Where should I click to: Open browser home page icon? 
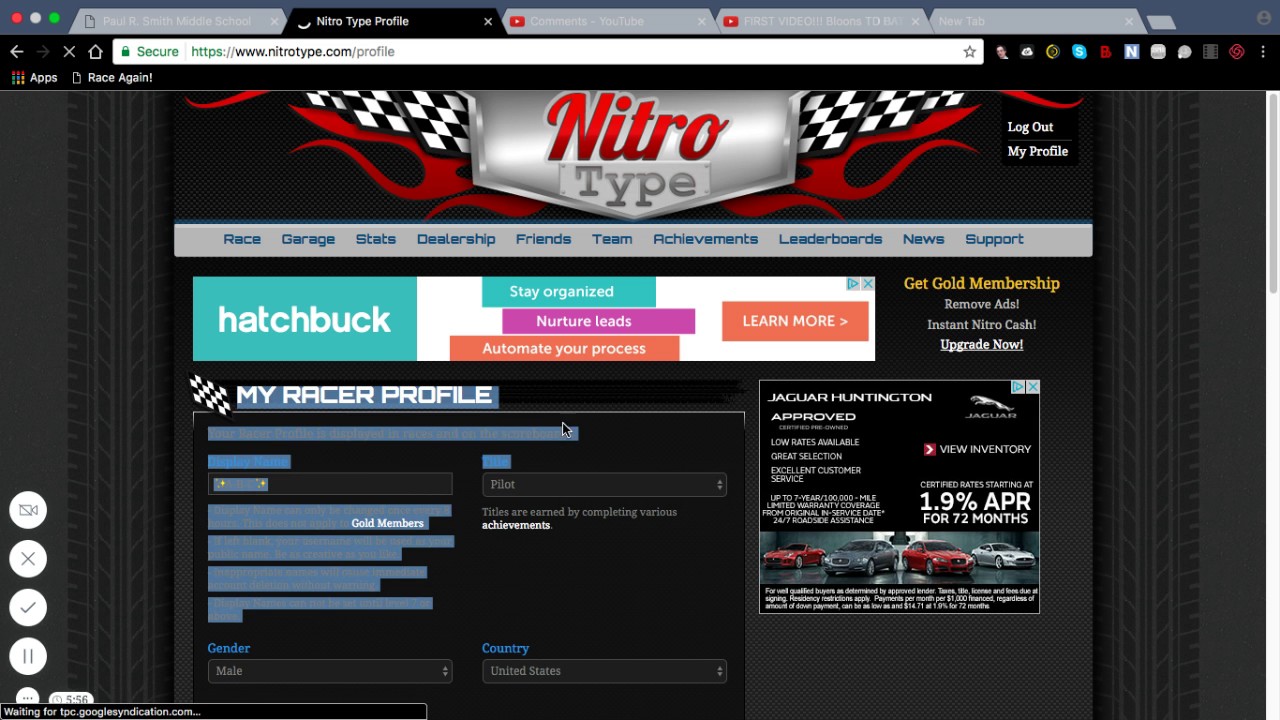(95, 52)
